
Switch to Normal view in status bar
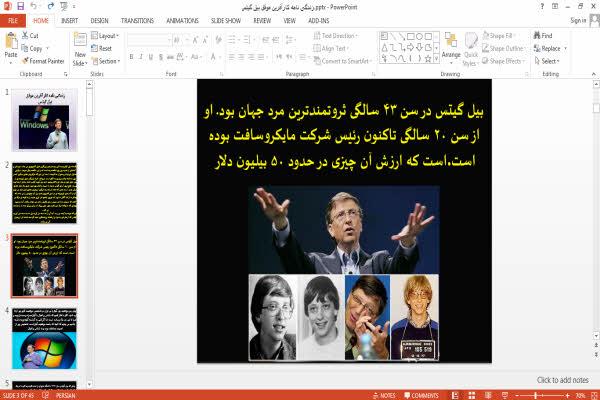click(x=455, y=395)
